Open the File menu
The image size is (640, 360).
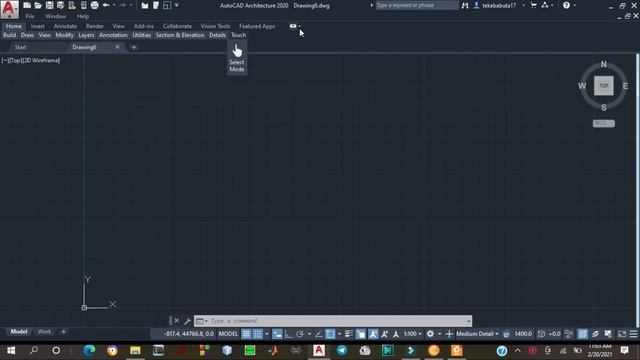(30, 16)
